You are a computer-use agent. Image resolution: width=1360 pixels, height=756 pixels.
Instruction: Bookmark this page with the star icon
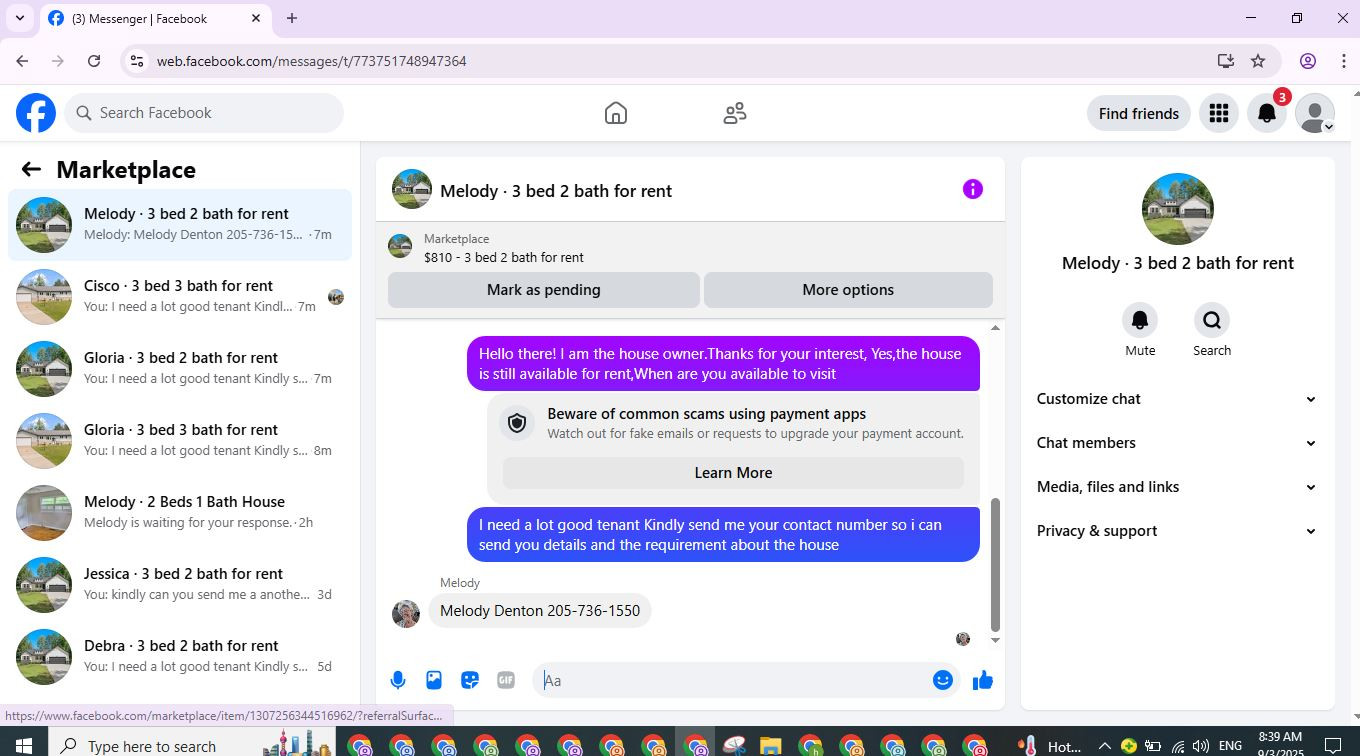[x=1258, y=61]
